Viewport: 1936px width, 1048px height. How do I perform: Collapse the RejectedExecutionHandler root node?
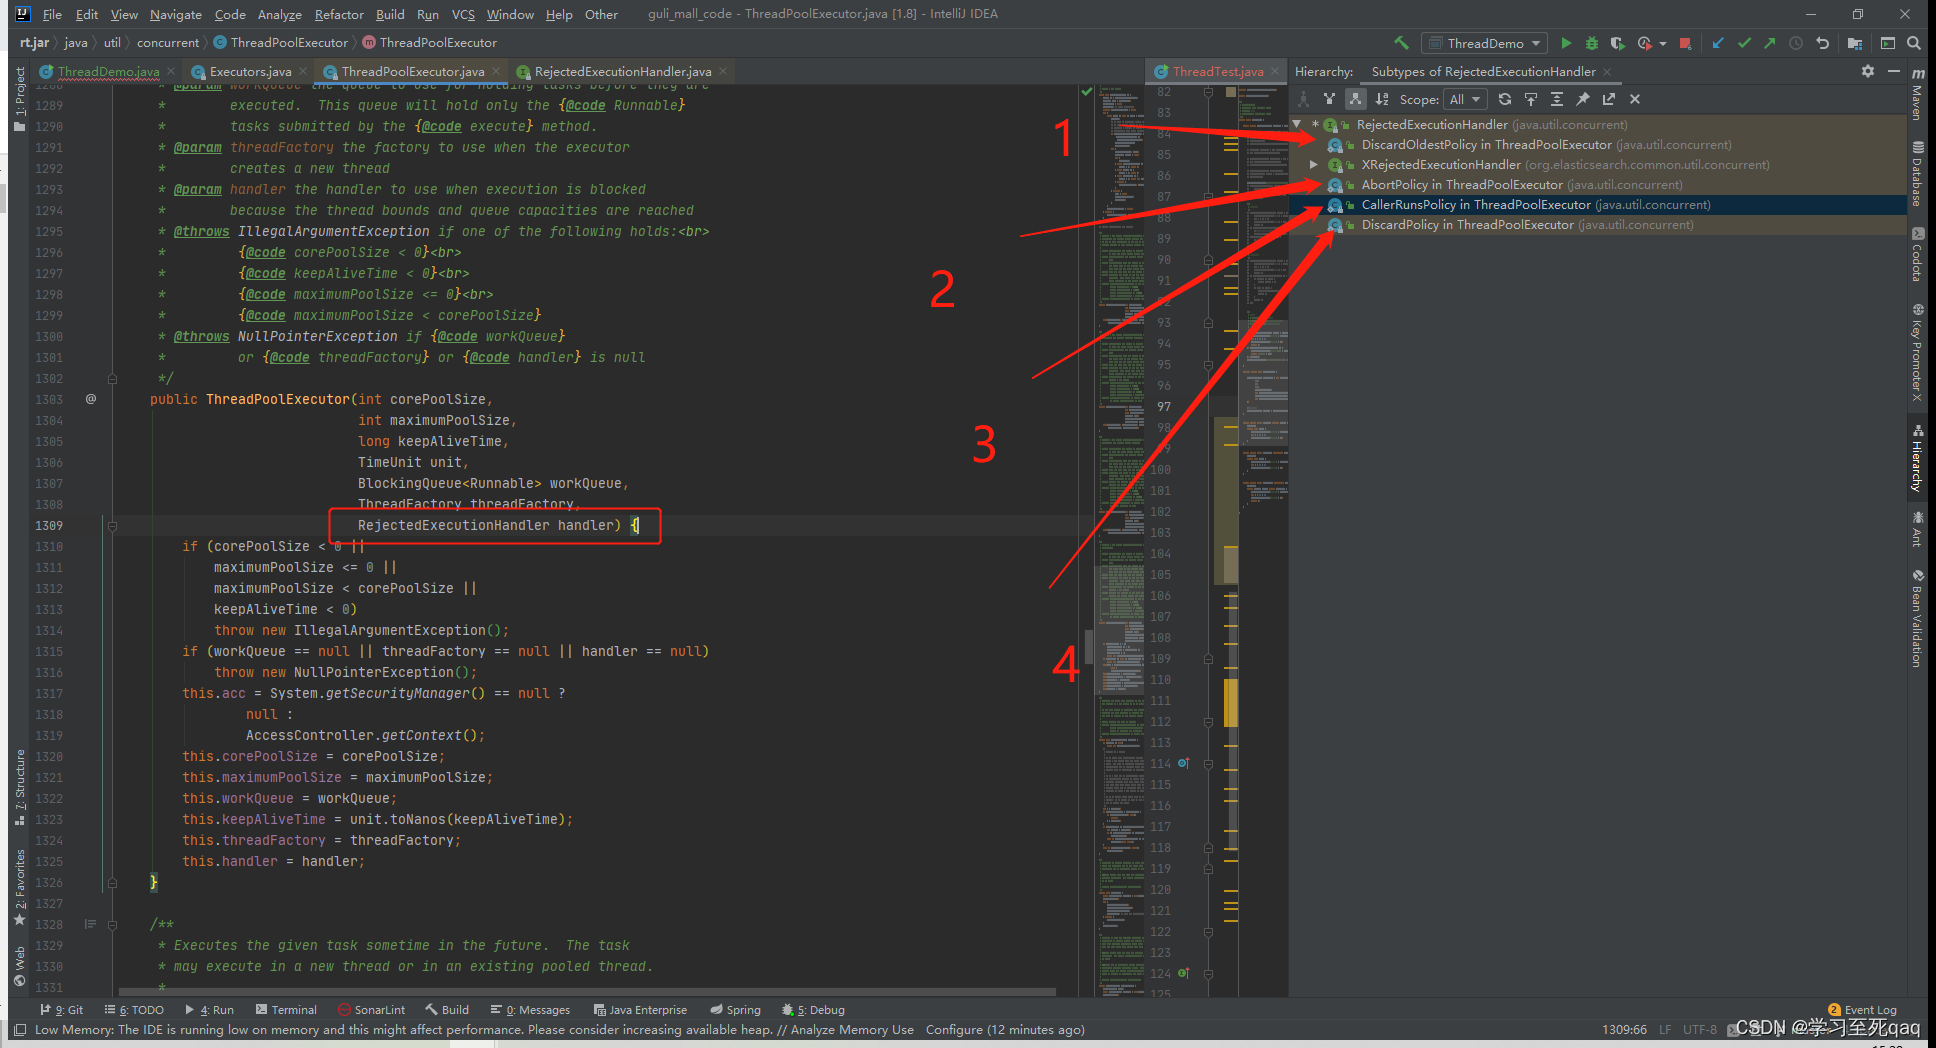[x=1297, y=125]
